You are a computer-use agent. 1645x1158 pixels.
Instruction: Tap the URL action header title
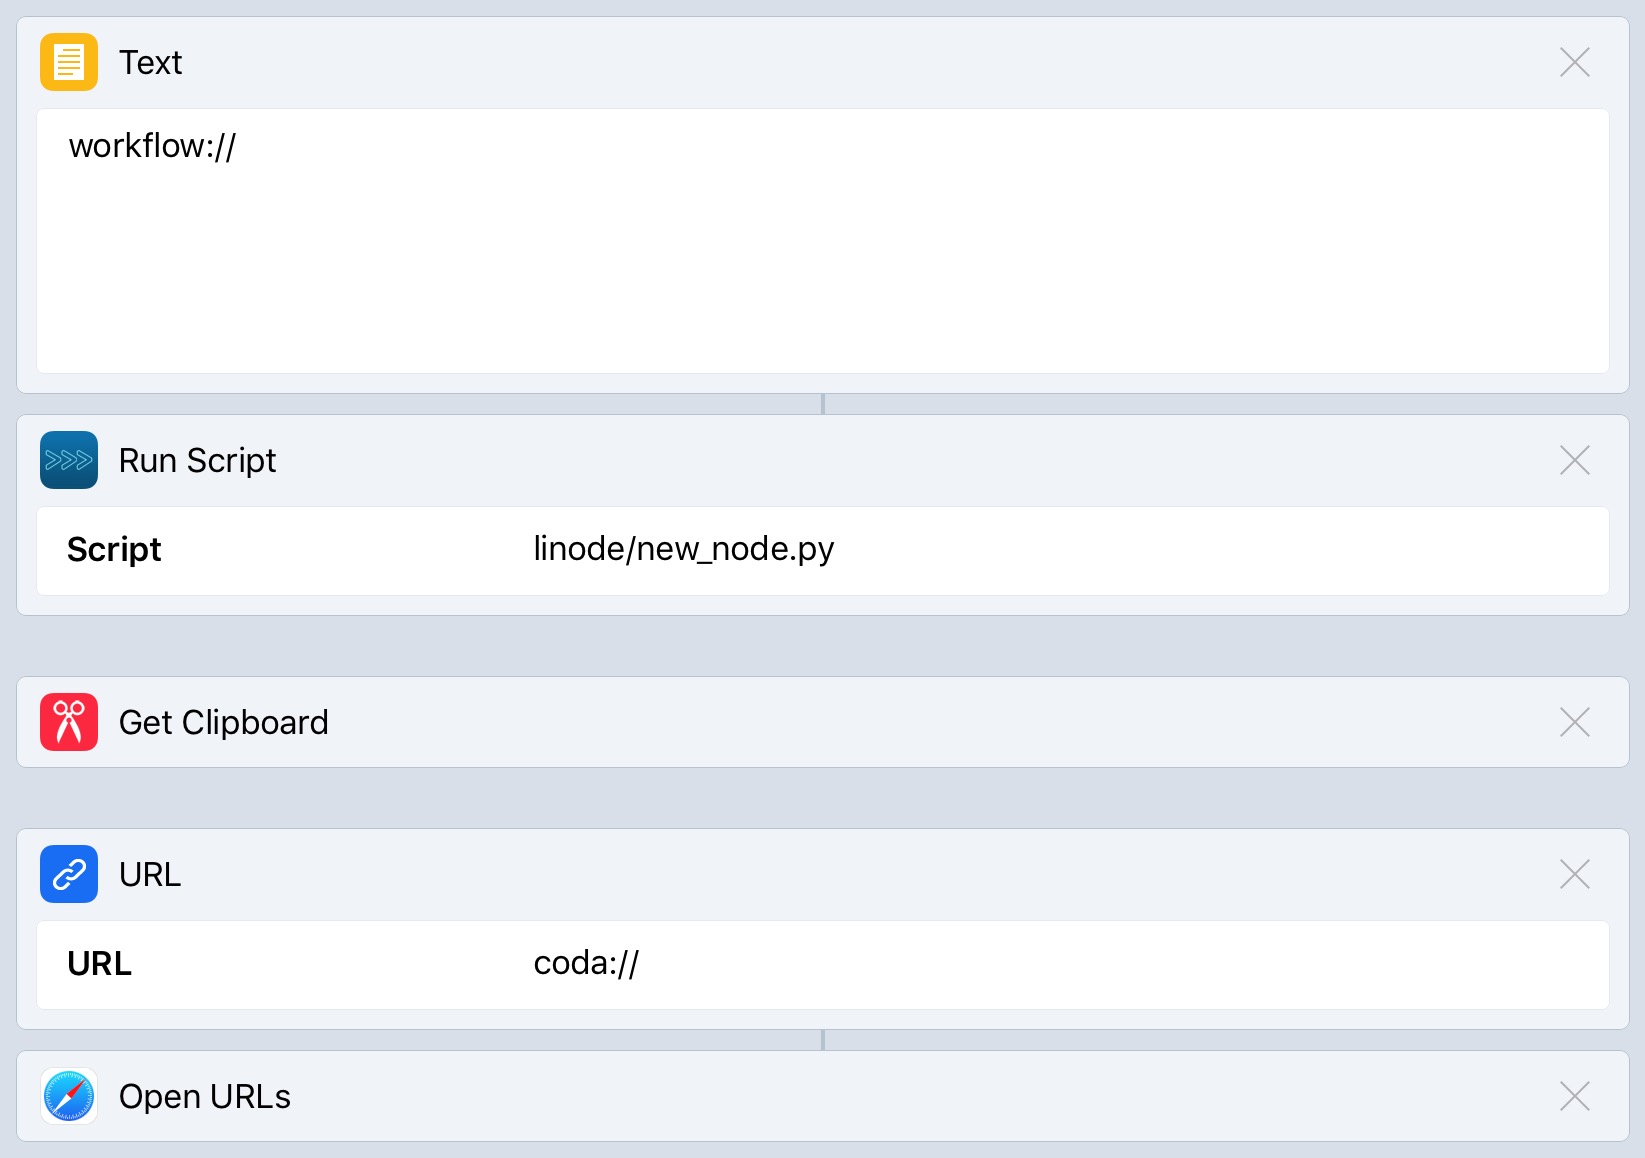click(x=150, y=874)
